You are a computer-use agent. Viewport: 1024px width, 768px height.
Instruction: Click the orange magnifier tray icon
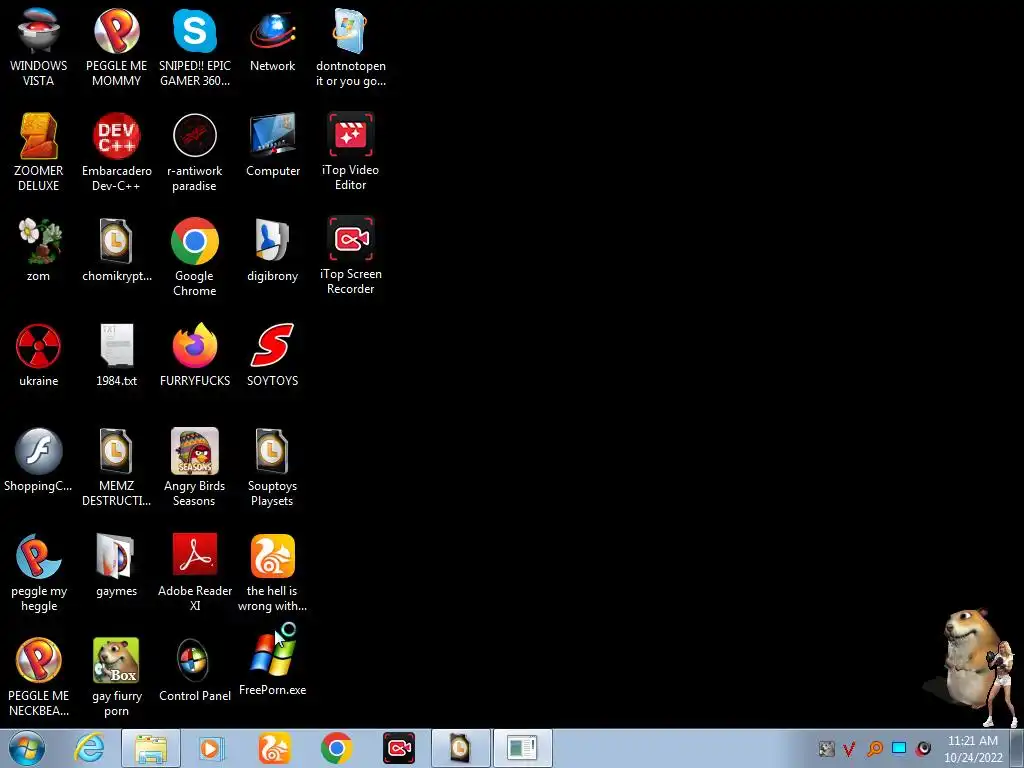point(874,748)
